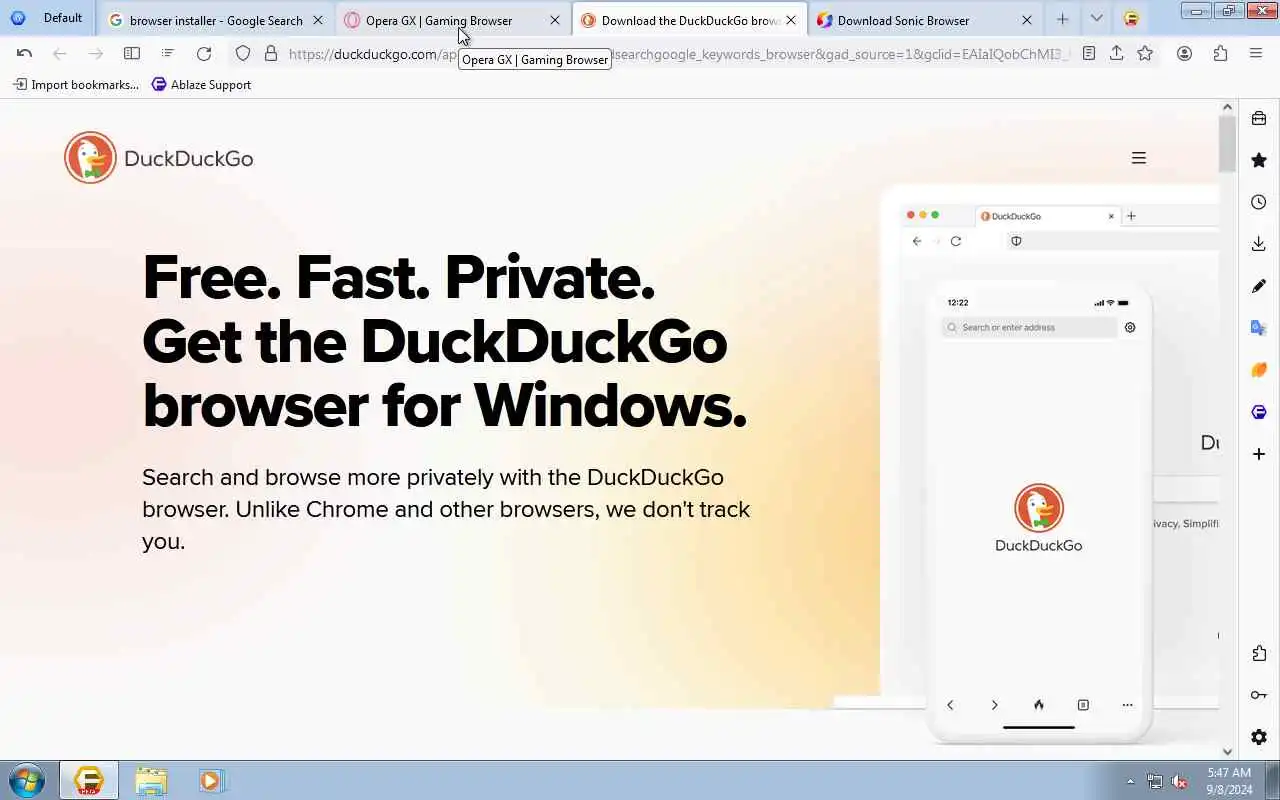Open media player icon in taskbar
Screen dimensions: 1280x800
coord(211,780)
